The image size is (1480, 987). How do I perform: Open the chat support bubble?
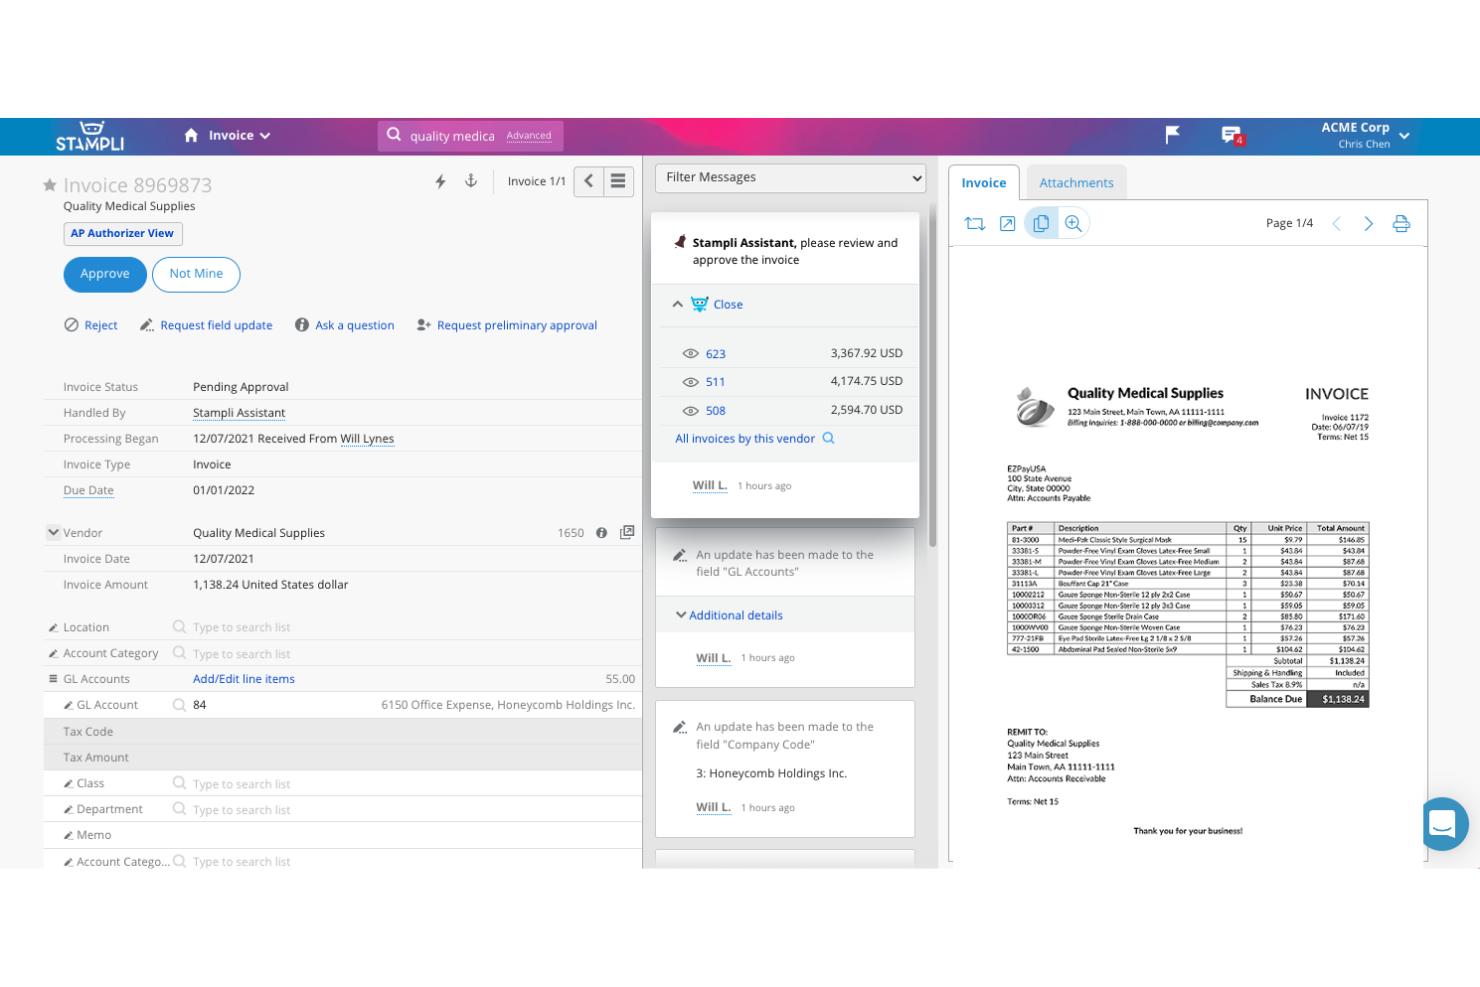click(x=1443, y=824)
